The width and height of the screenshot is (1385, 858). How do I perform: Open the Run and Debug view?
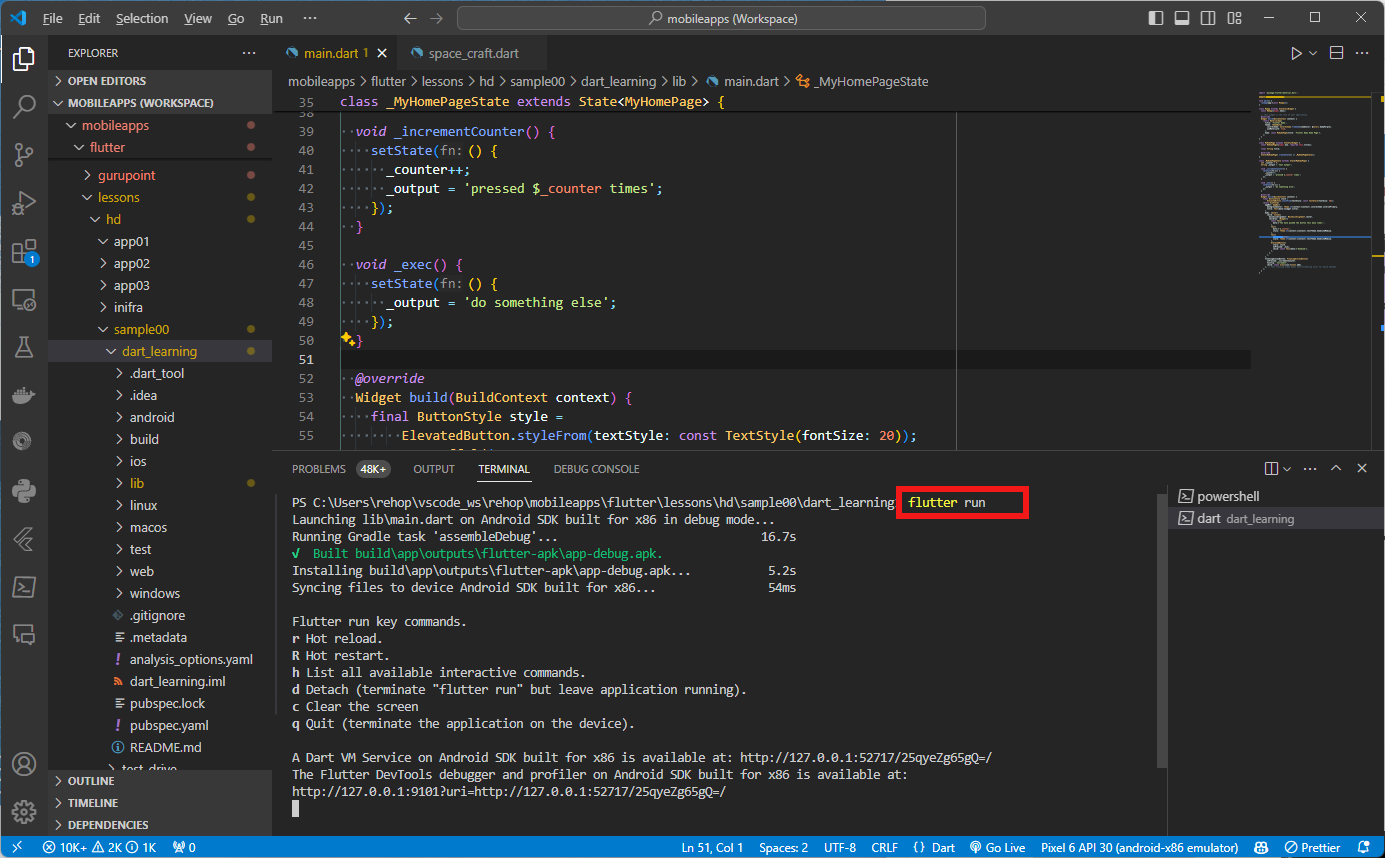[x=24, y=204]
